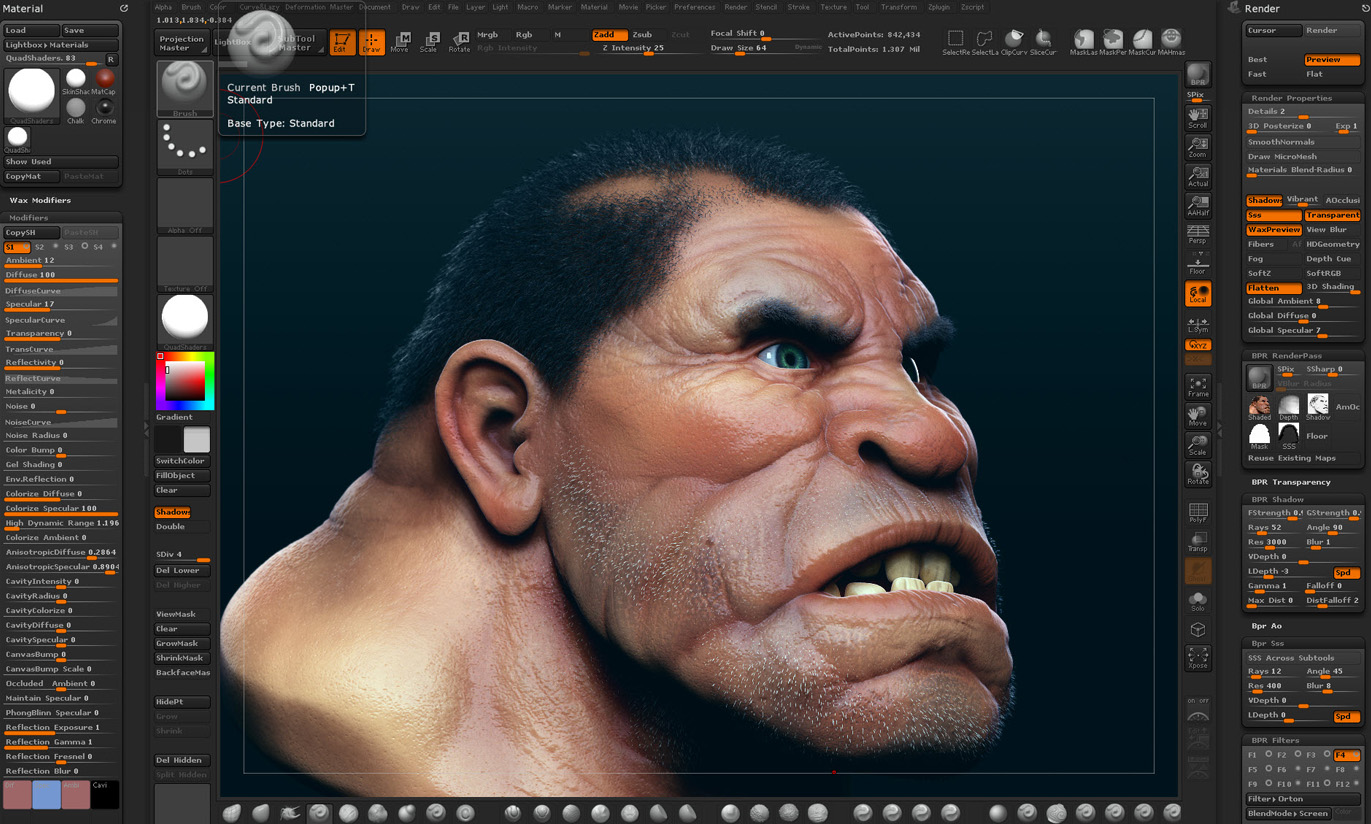Viewport: 1371px width, 824px height.
Task: Click Save in the Material panel
Action: (90, 30)
